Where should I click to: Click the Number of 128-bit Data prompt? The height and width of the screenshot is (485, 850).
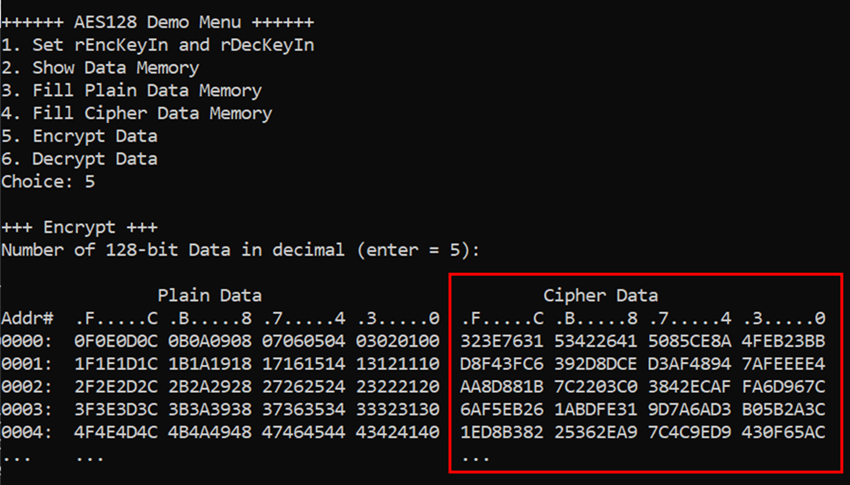241,250
